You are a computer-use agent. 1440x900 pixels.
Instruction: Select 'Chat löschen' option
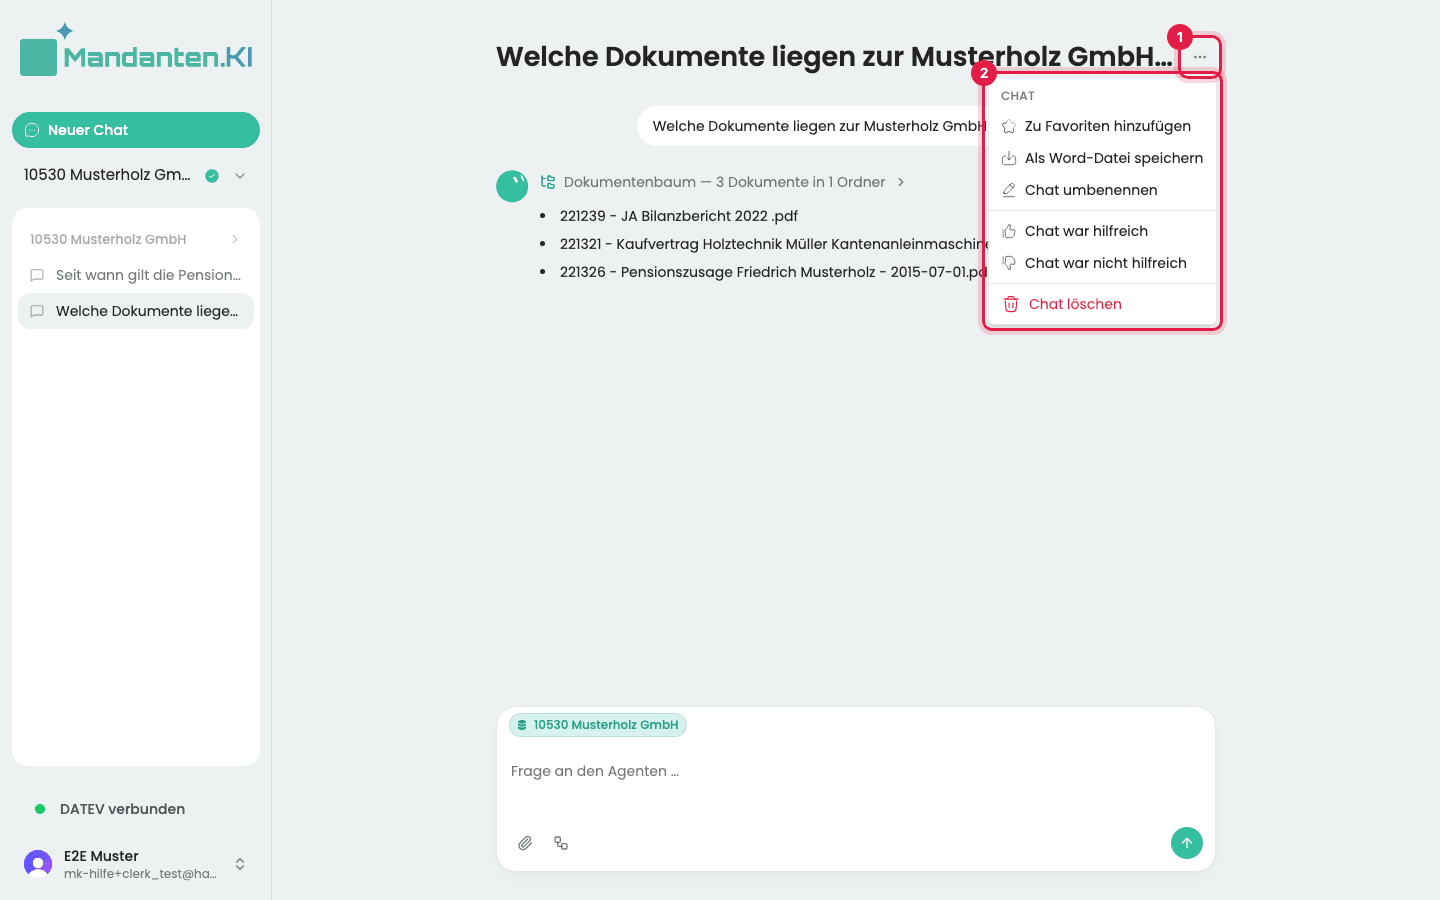1102,305
